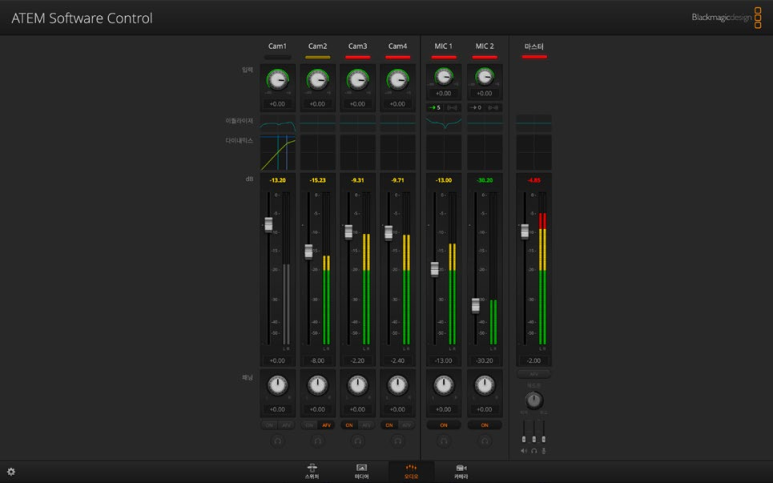Click the Cam4 channel fader handle
The height and width of the screenshot is (483, 773).
coord(388,233)
